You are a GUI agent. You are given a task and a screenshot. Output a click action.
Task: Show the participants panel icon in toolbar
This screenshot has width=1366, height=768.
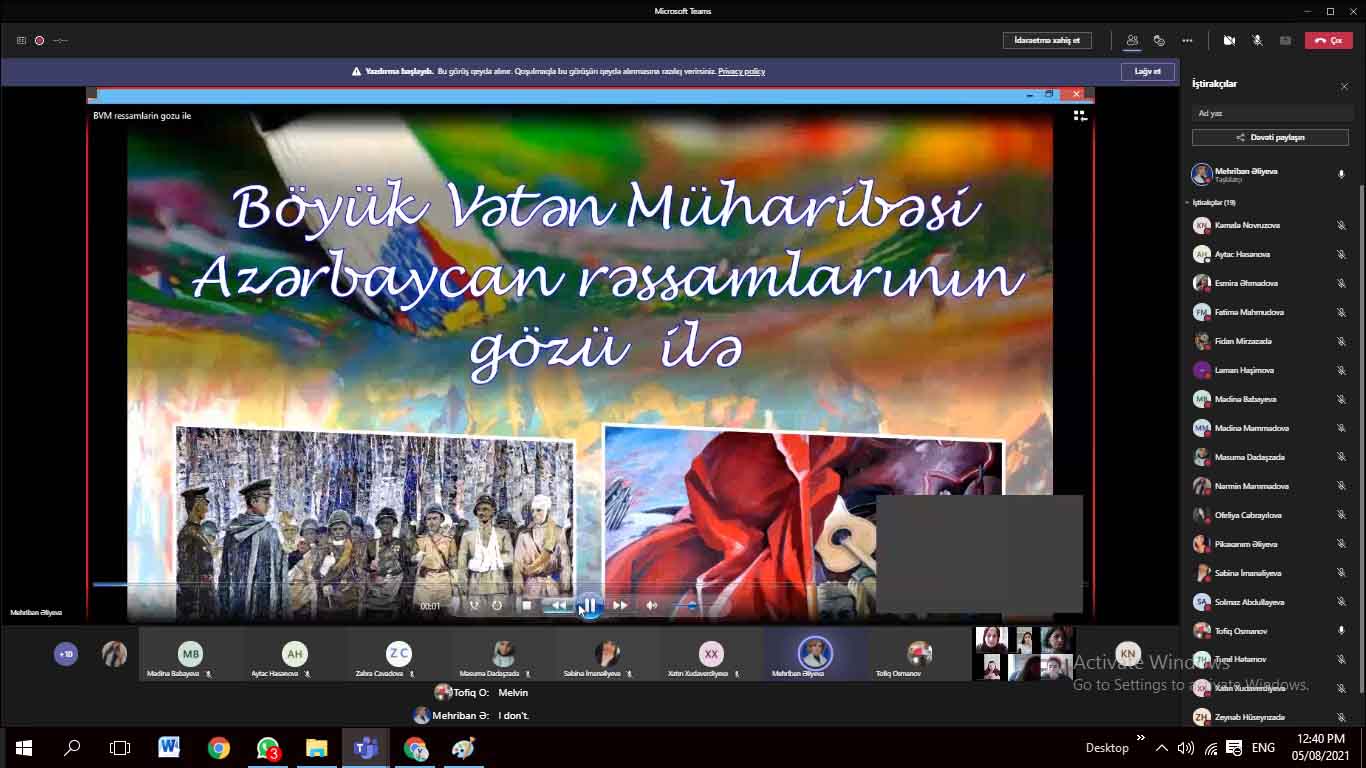coord(1132,41)
